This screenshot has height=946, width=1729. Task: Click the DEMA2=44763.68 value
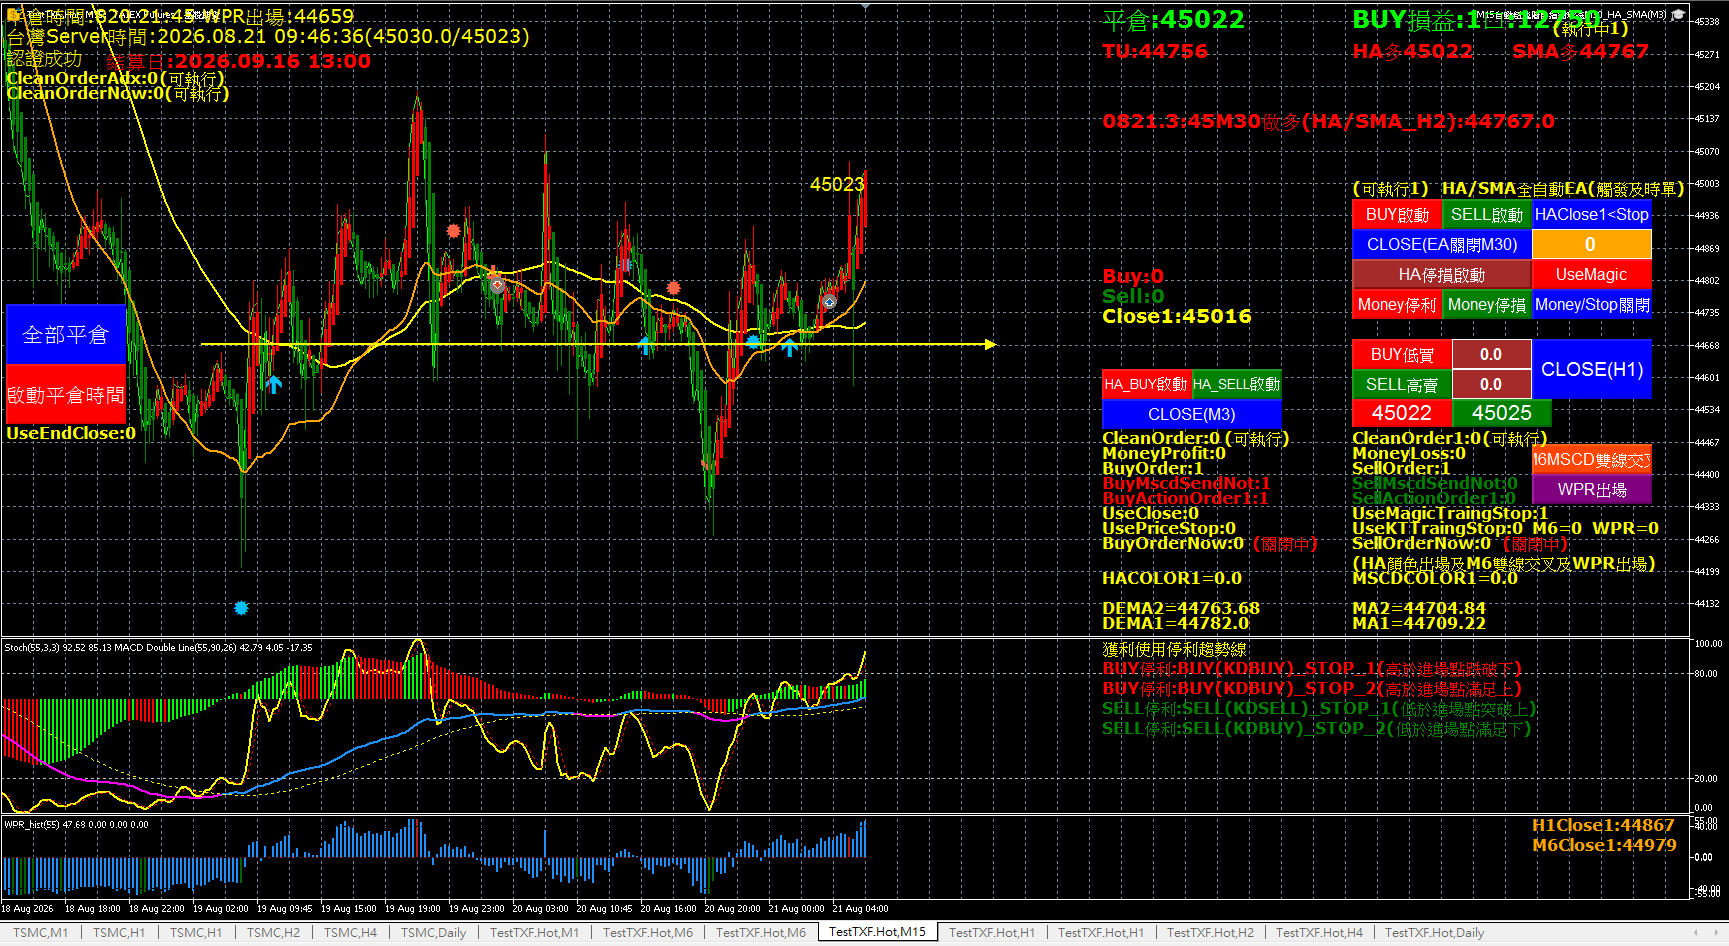(1181, 608)
